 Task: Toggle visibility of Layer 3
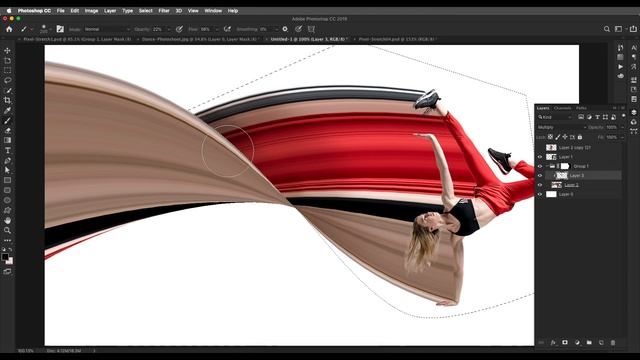pos(540,176)
